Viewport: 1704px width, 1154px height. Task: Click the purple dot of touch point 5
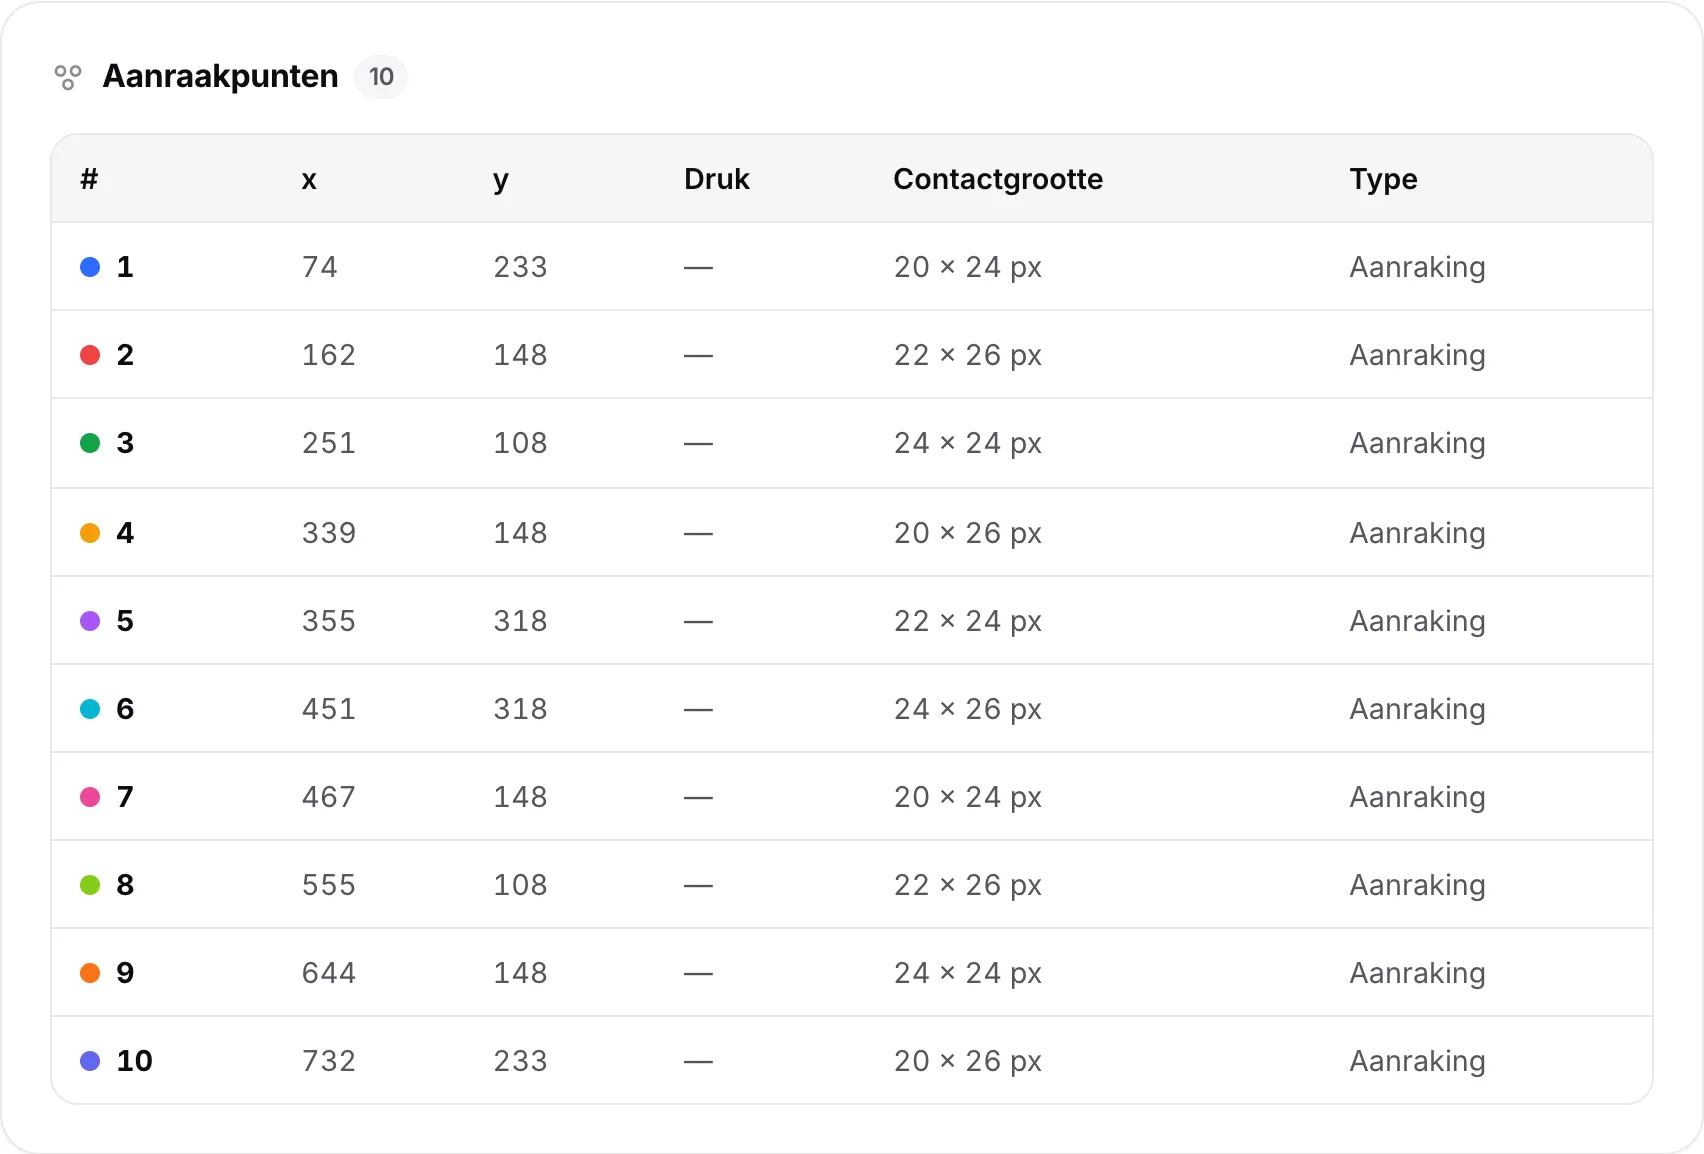click(x=90, y=621)
